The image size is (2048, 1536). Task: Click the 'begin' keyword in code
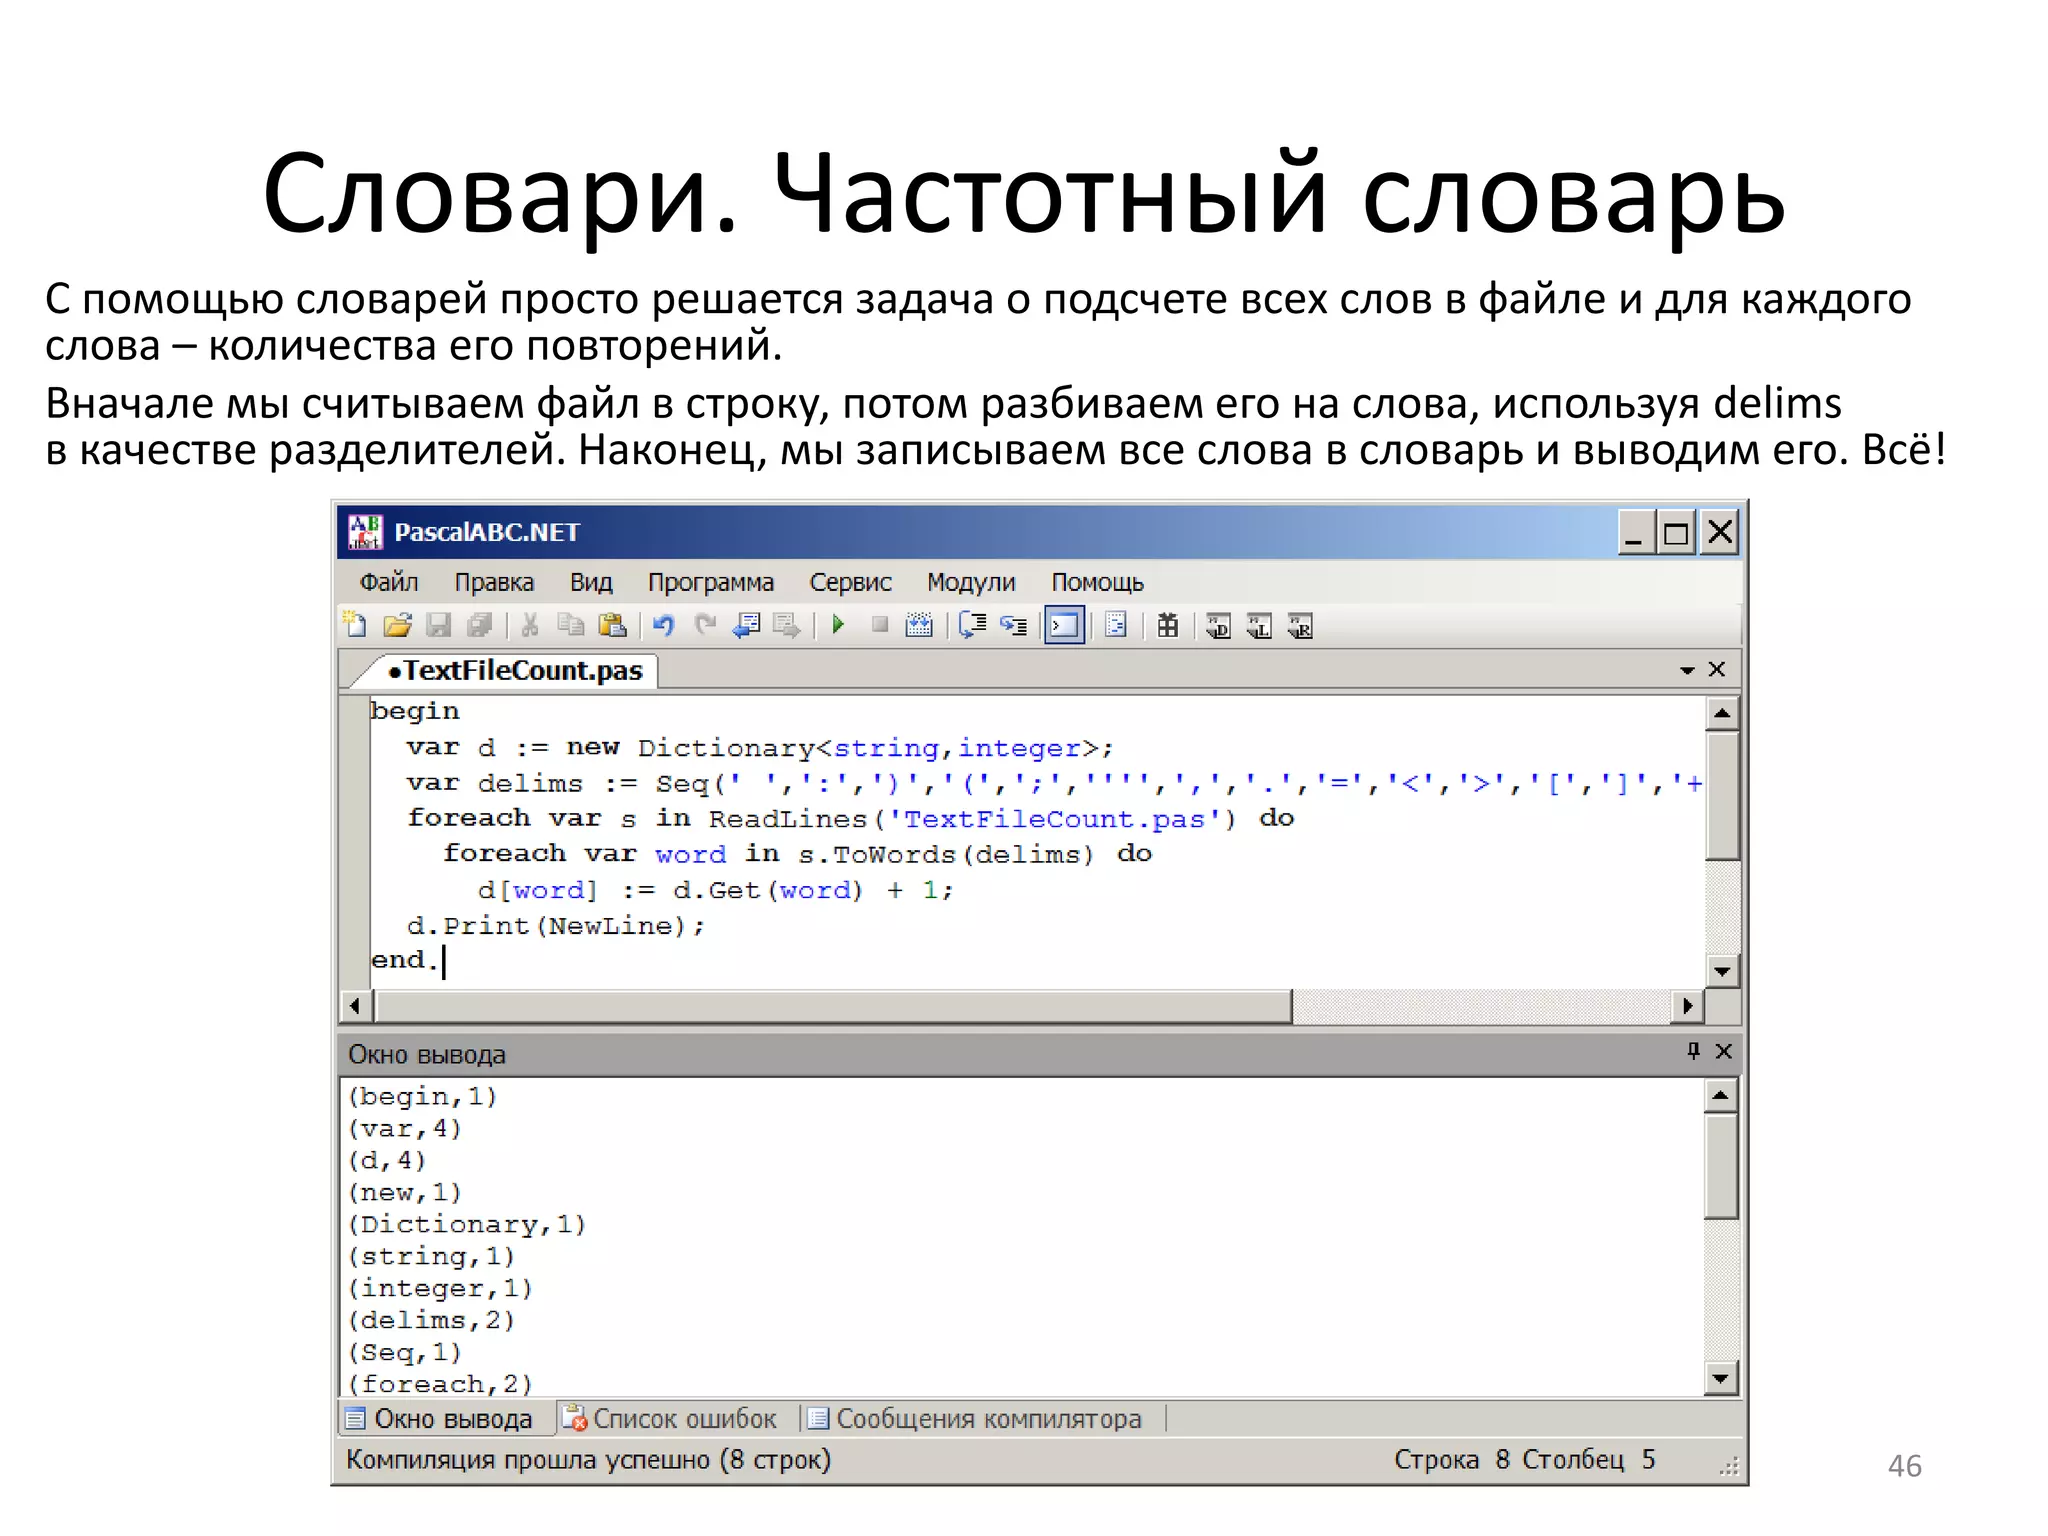pos(414,711)
